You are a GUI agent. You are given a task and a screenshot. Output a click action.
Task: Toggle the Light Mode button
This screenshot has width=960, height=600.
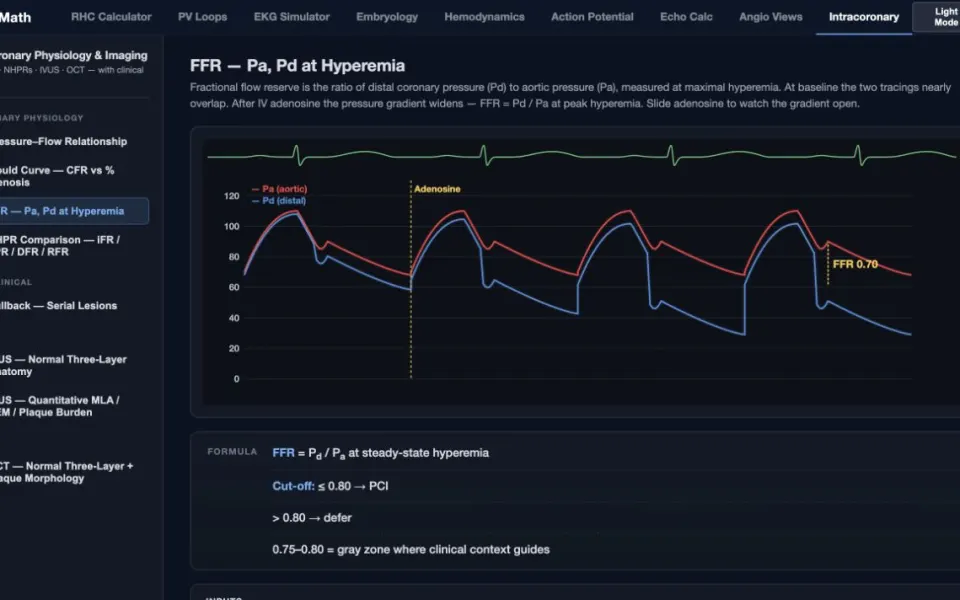click(x=937, y=17)
